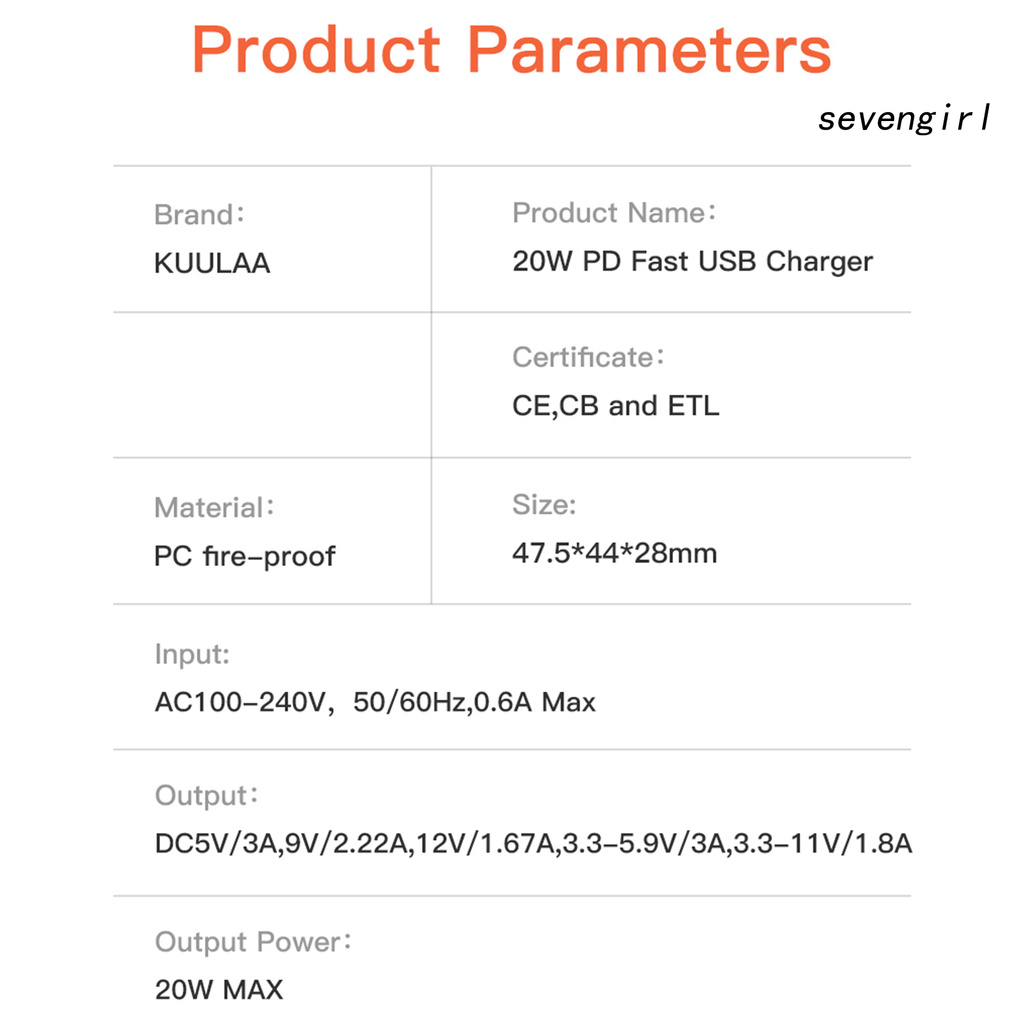Viewport: 1024px width, 1024px height.
Task: Click the PC fire-proof value
Action: pyautogui.click(x=244, y=556)
